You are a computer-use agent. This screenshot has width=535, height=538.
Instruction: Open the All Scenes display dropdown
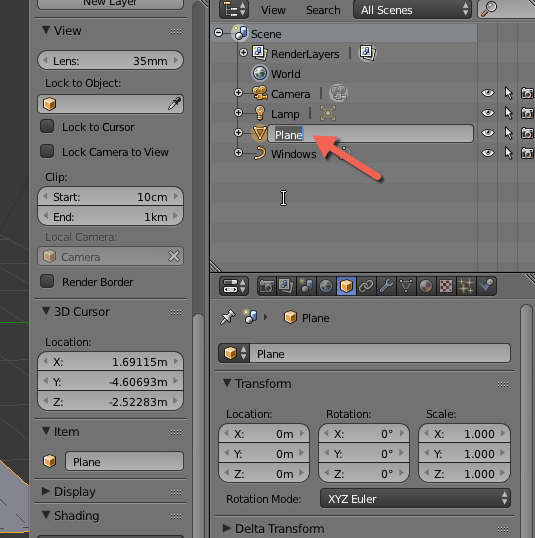click(x=412, y=10)
